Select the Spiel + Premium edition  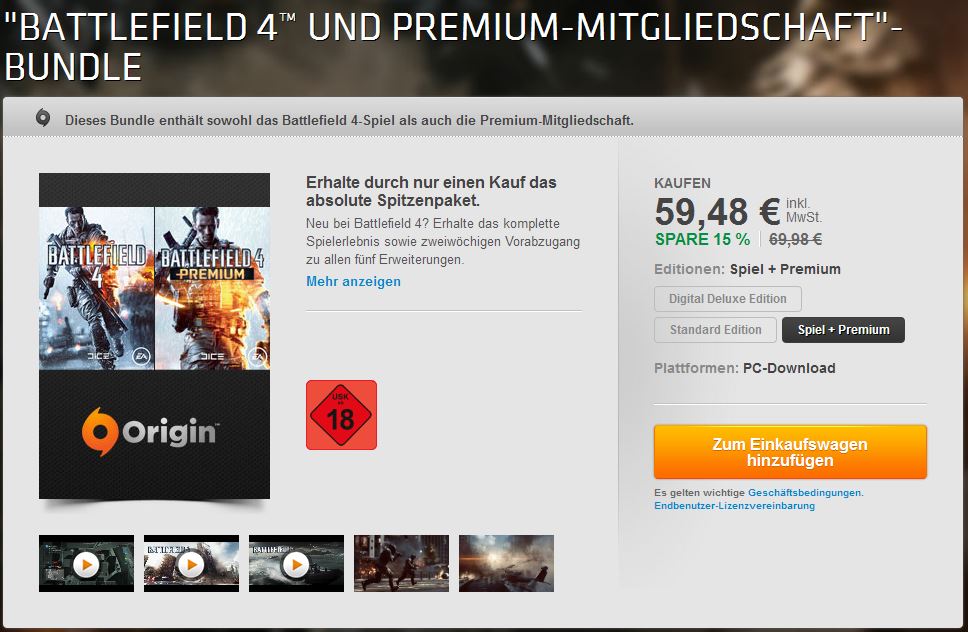pos(843,330)
